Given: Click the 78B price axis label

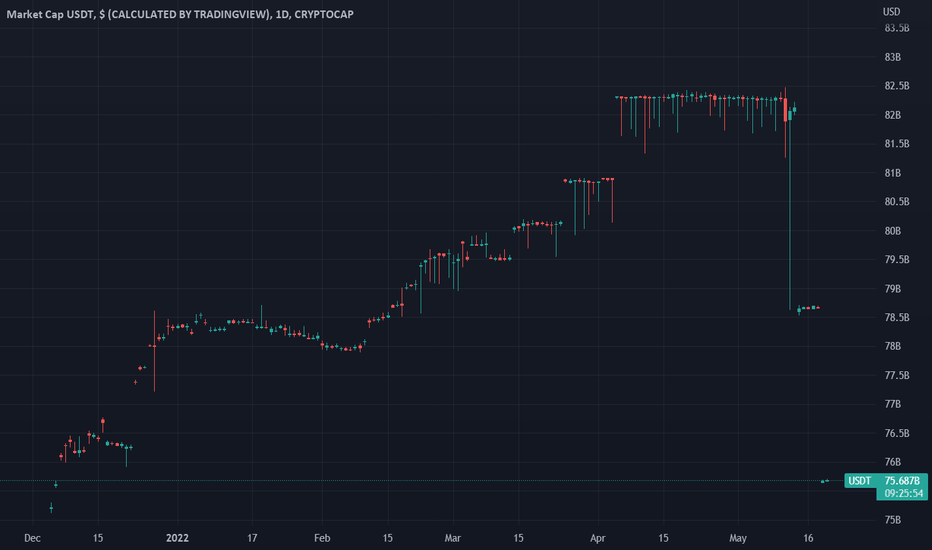Looking at the screenshot, I should click(892, 346).
